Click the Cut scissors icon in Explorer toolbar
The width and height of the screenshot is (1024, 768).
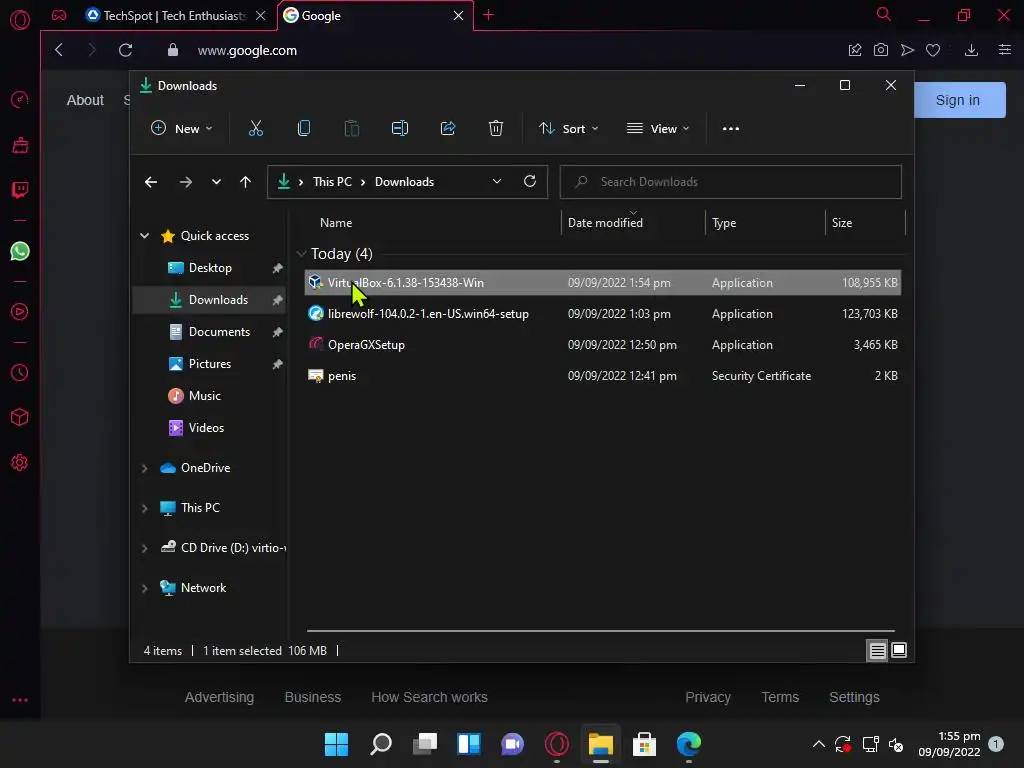tap(255, 129)
